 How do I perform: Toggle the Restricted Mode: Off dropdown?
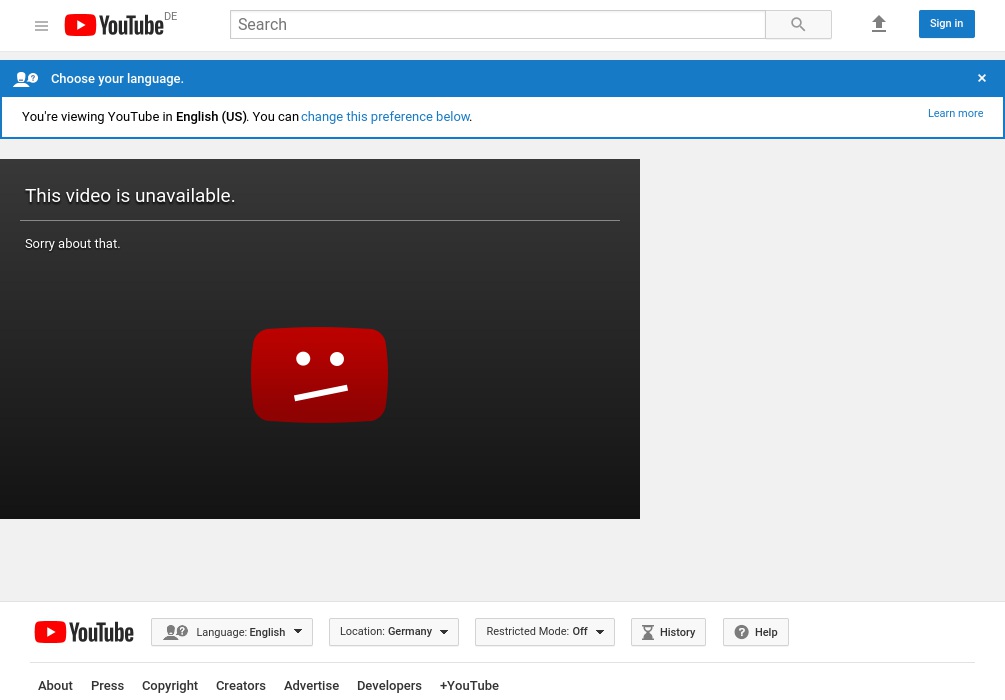click(x=545, y=632)
